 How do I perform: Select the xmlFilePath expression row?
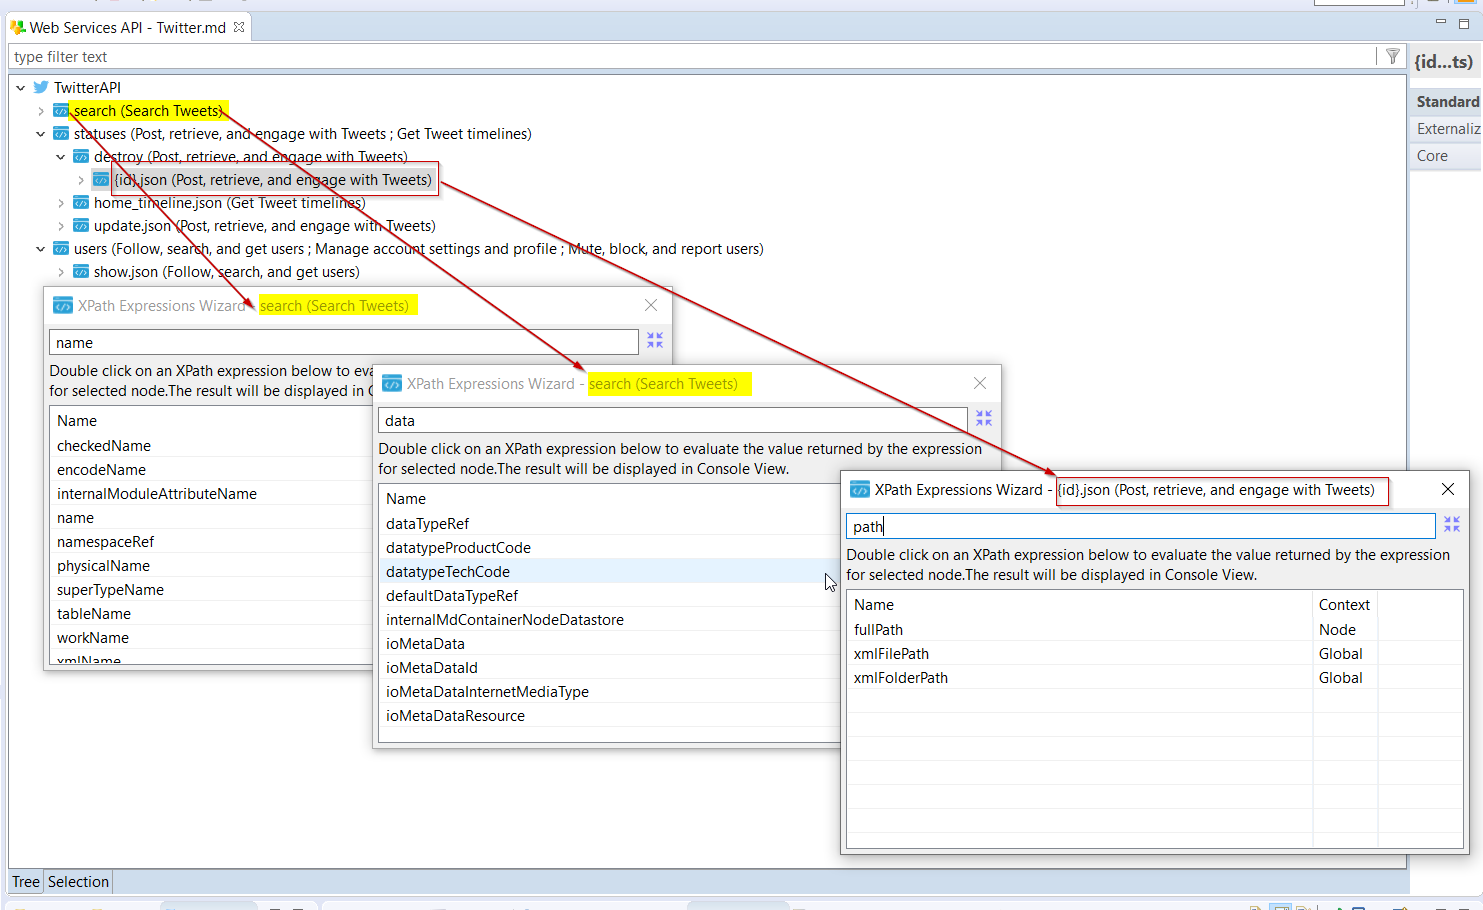tap(1155, 653)
